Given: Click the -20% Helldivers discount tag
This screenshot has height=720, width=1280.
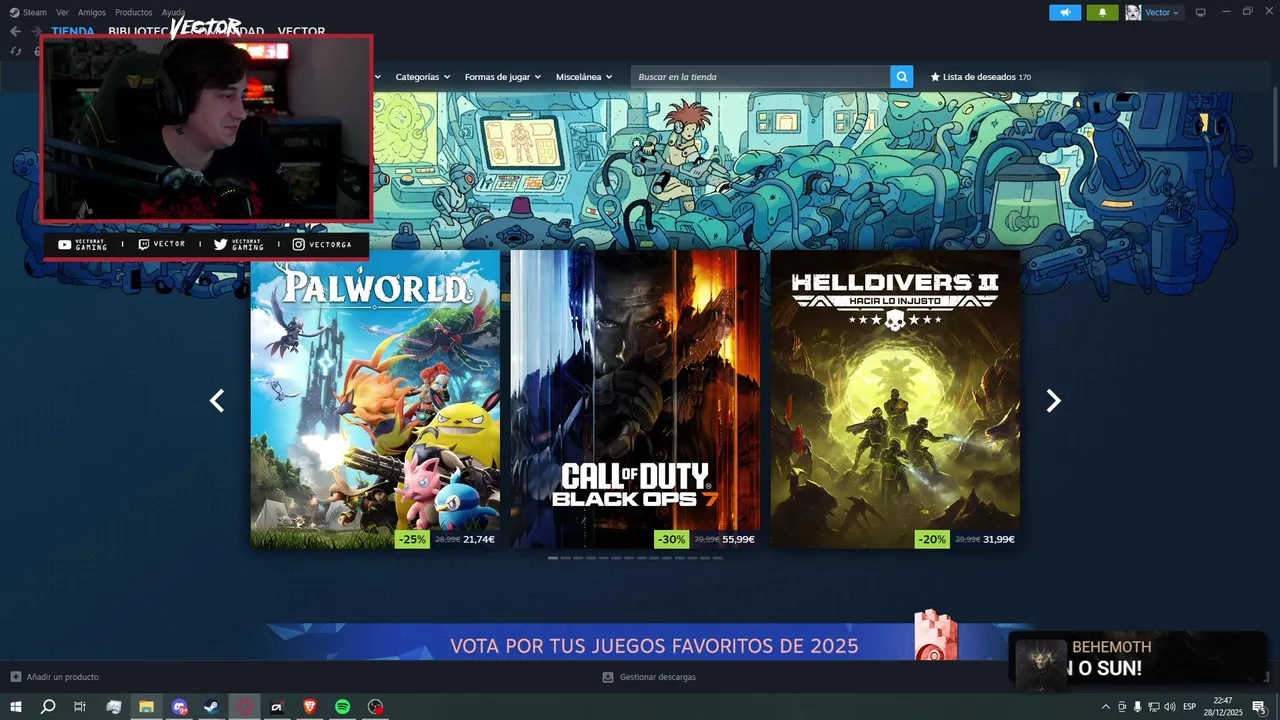Looking at the screenshot, I should pos(932,539).
